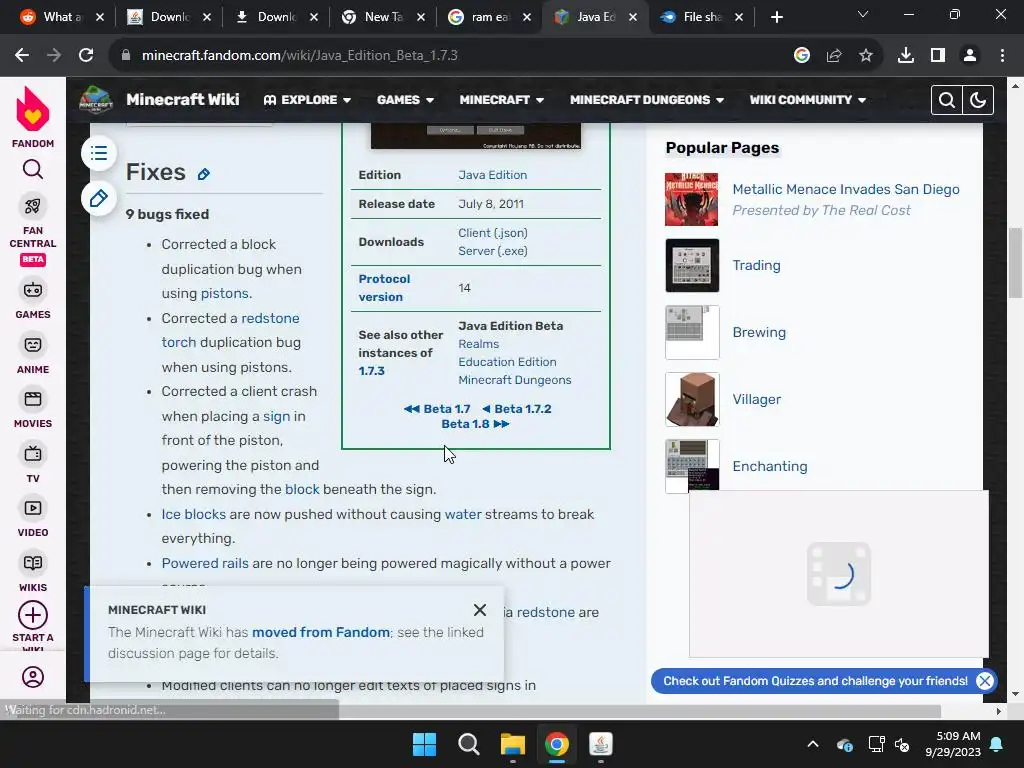Open 'moved from Fandom' link
1024x768 pixels.
coord(321,632)
